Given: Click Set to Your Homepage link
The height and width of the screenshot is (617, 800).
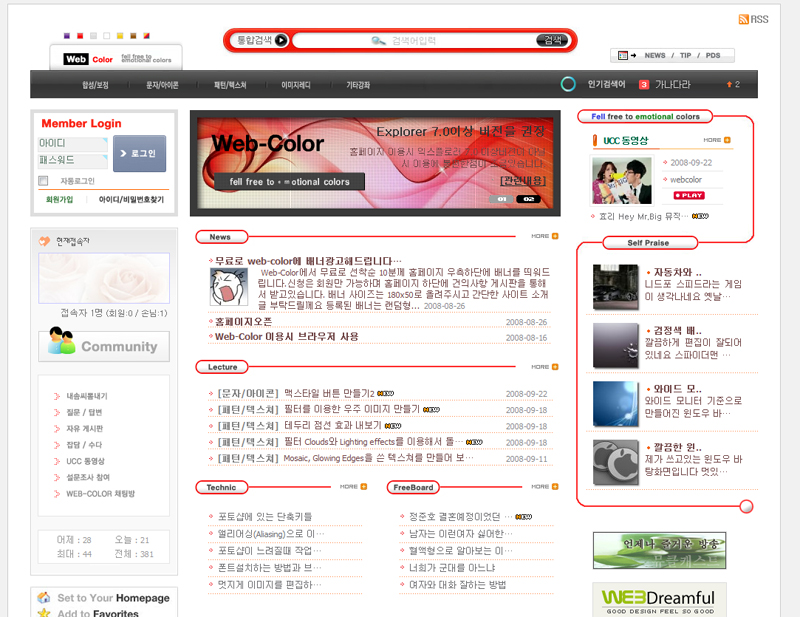Looking at the screenshot, I should click(x=113, y=598).
